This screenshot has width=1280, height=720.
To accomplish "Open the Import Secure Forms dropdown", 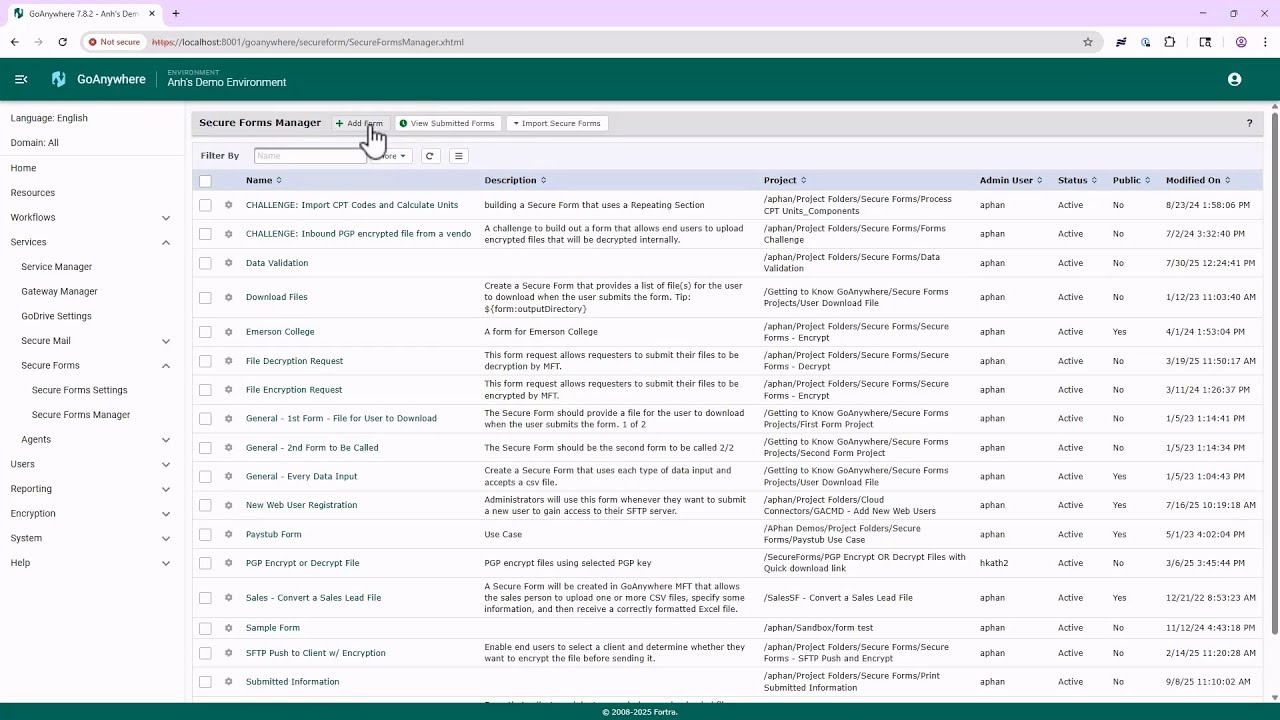I will [557, 124].
